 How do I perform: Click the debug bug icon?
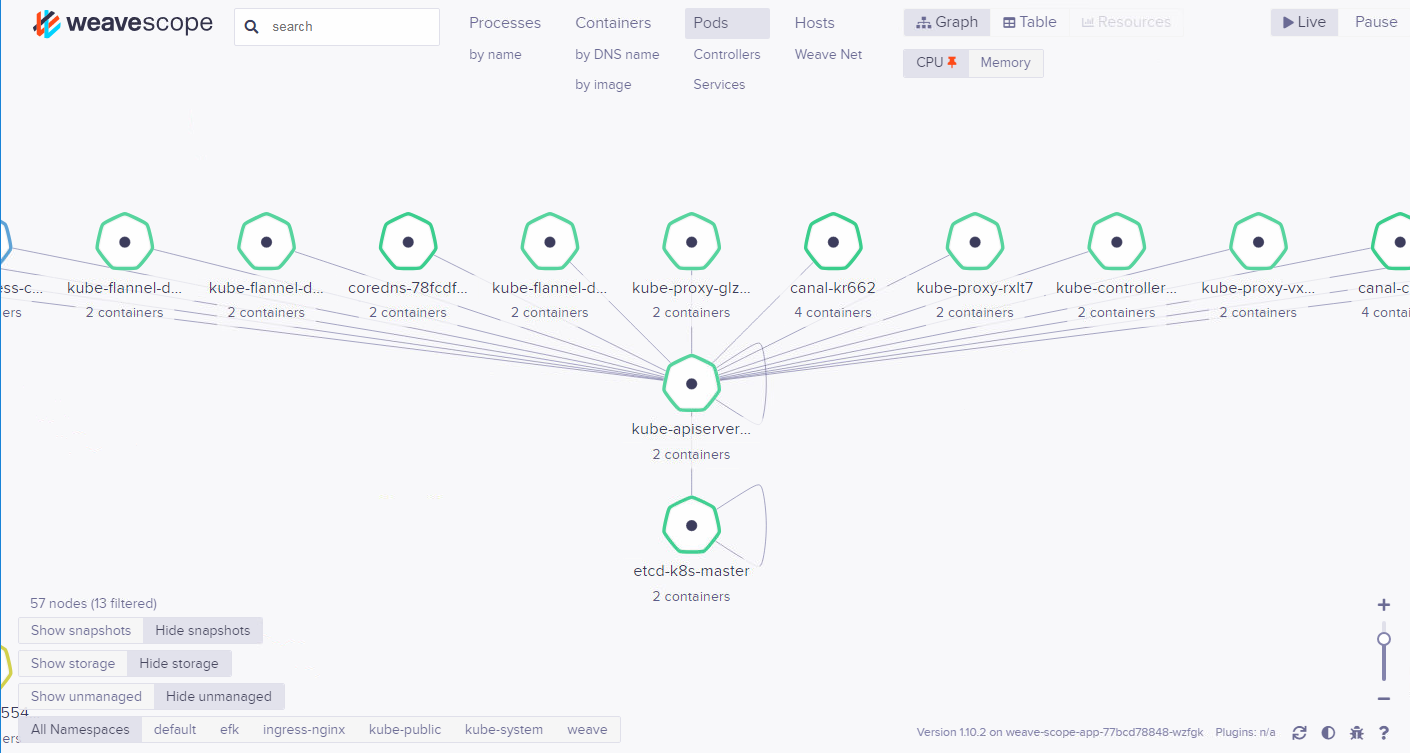(x=1357, y=732)
